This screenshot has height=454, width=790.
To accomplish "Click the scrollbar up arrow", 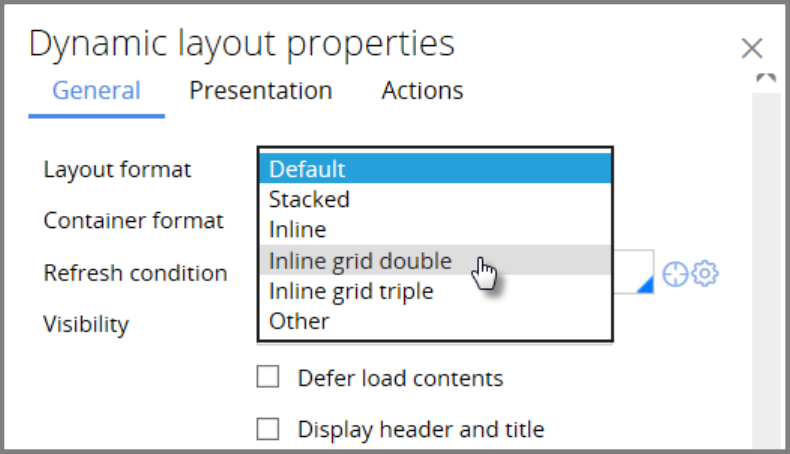I will coord(766,78).
